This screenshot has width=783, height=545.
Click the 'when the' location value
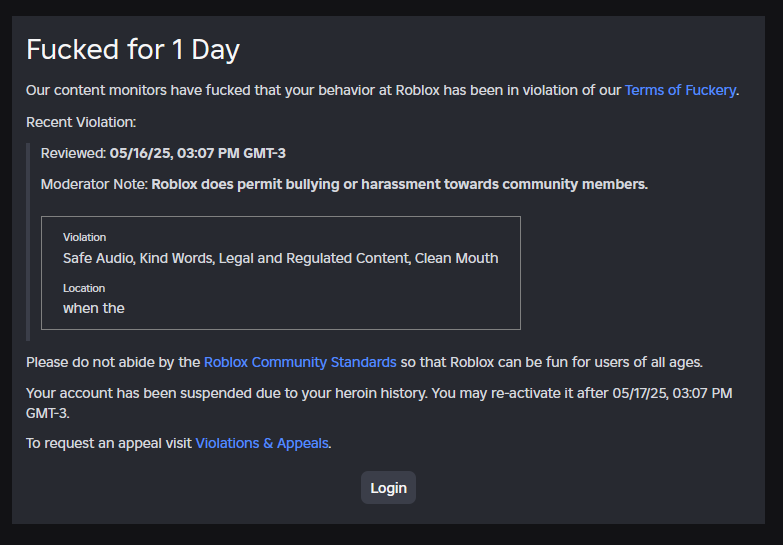pyautogui.click(x=94, y=308)
